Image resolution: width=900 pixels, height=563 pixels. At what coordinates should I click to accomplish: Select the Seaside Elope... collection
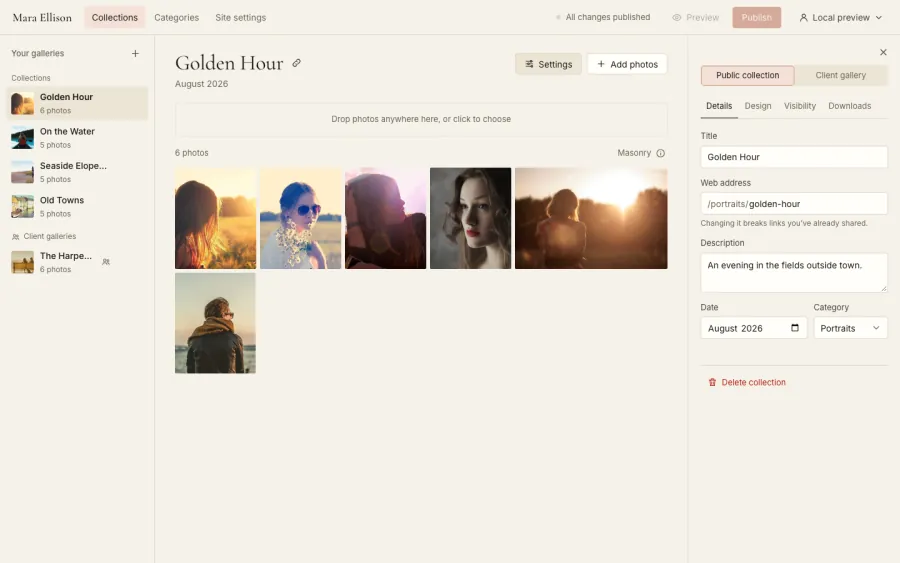pyautogui.click(x=77, y=172)
